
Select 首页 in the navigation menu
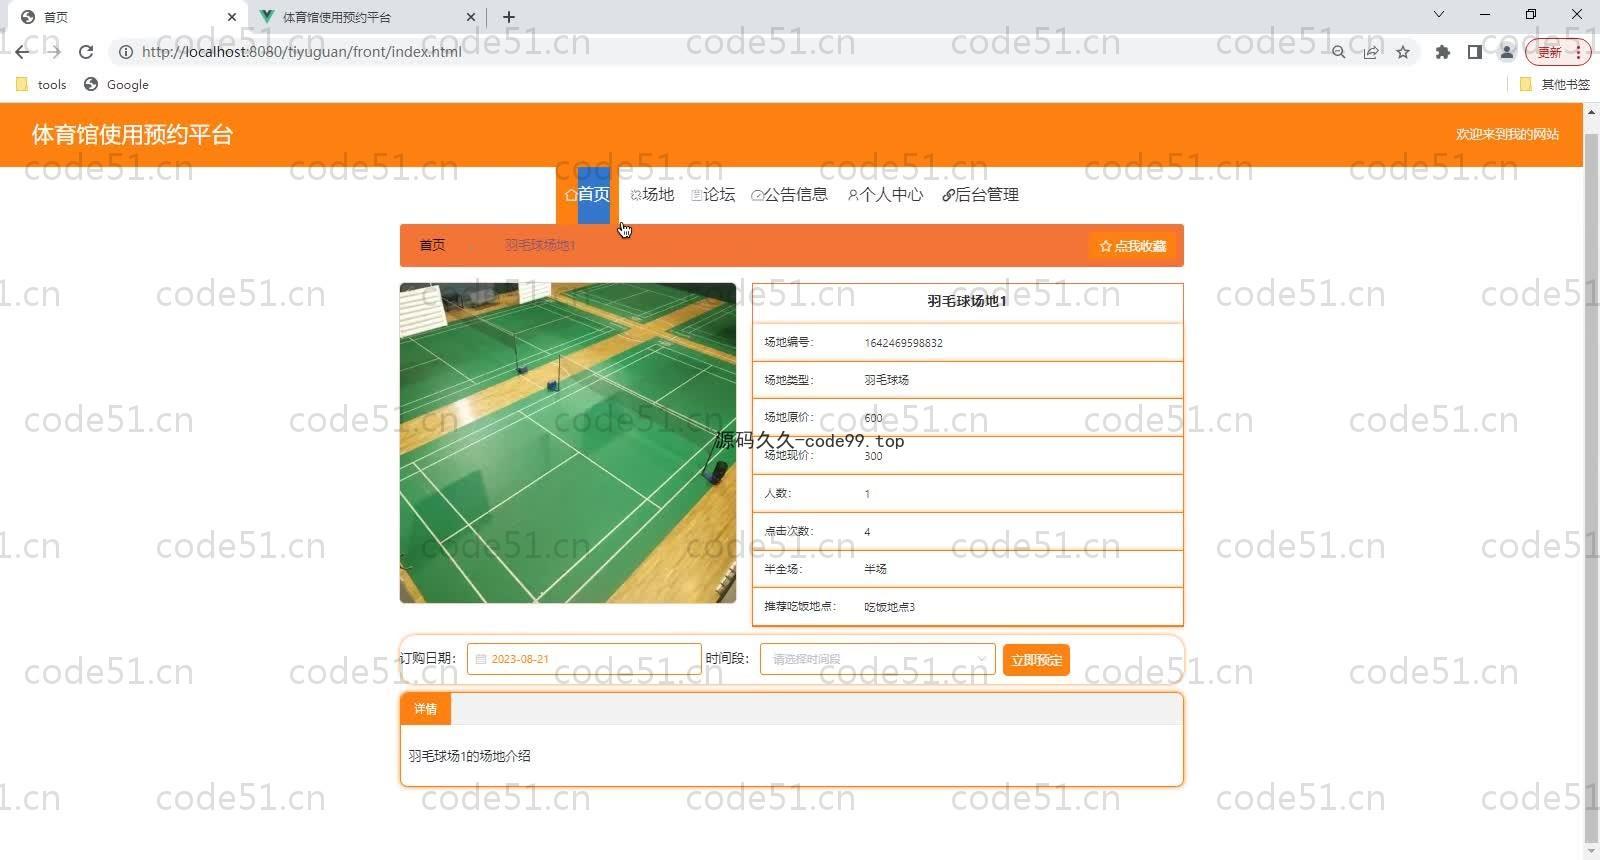click(587, 195)
